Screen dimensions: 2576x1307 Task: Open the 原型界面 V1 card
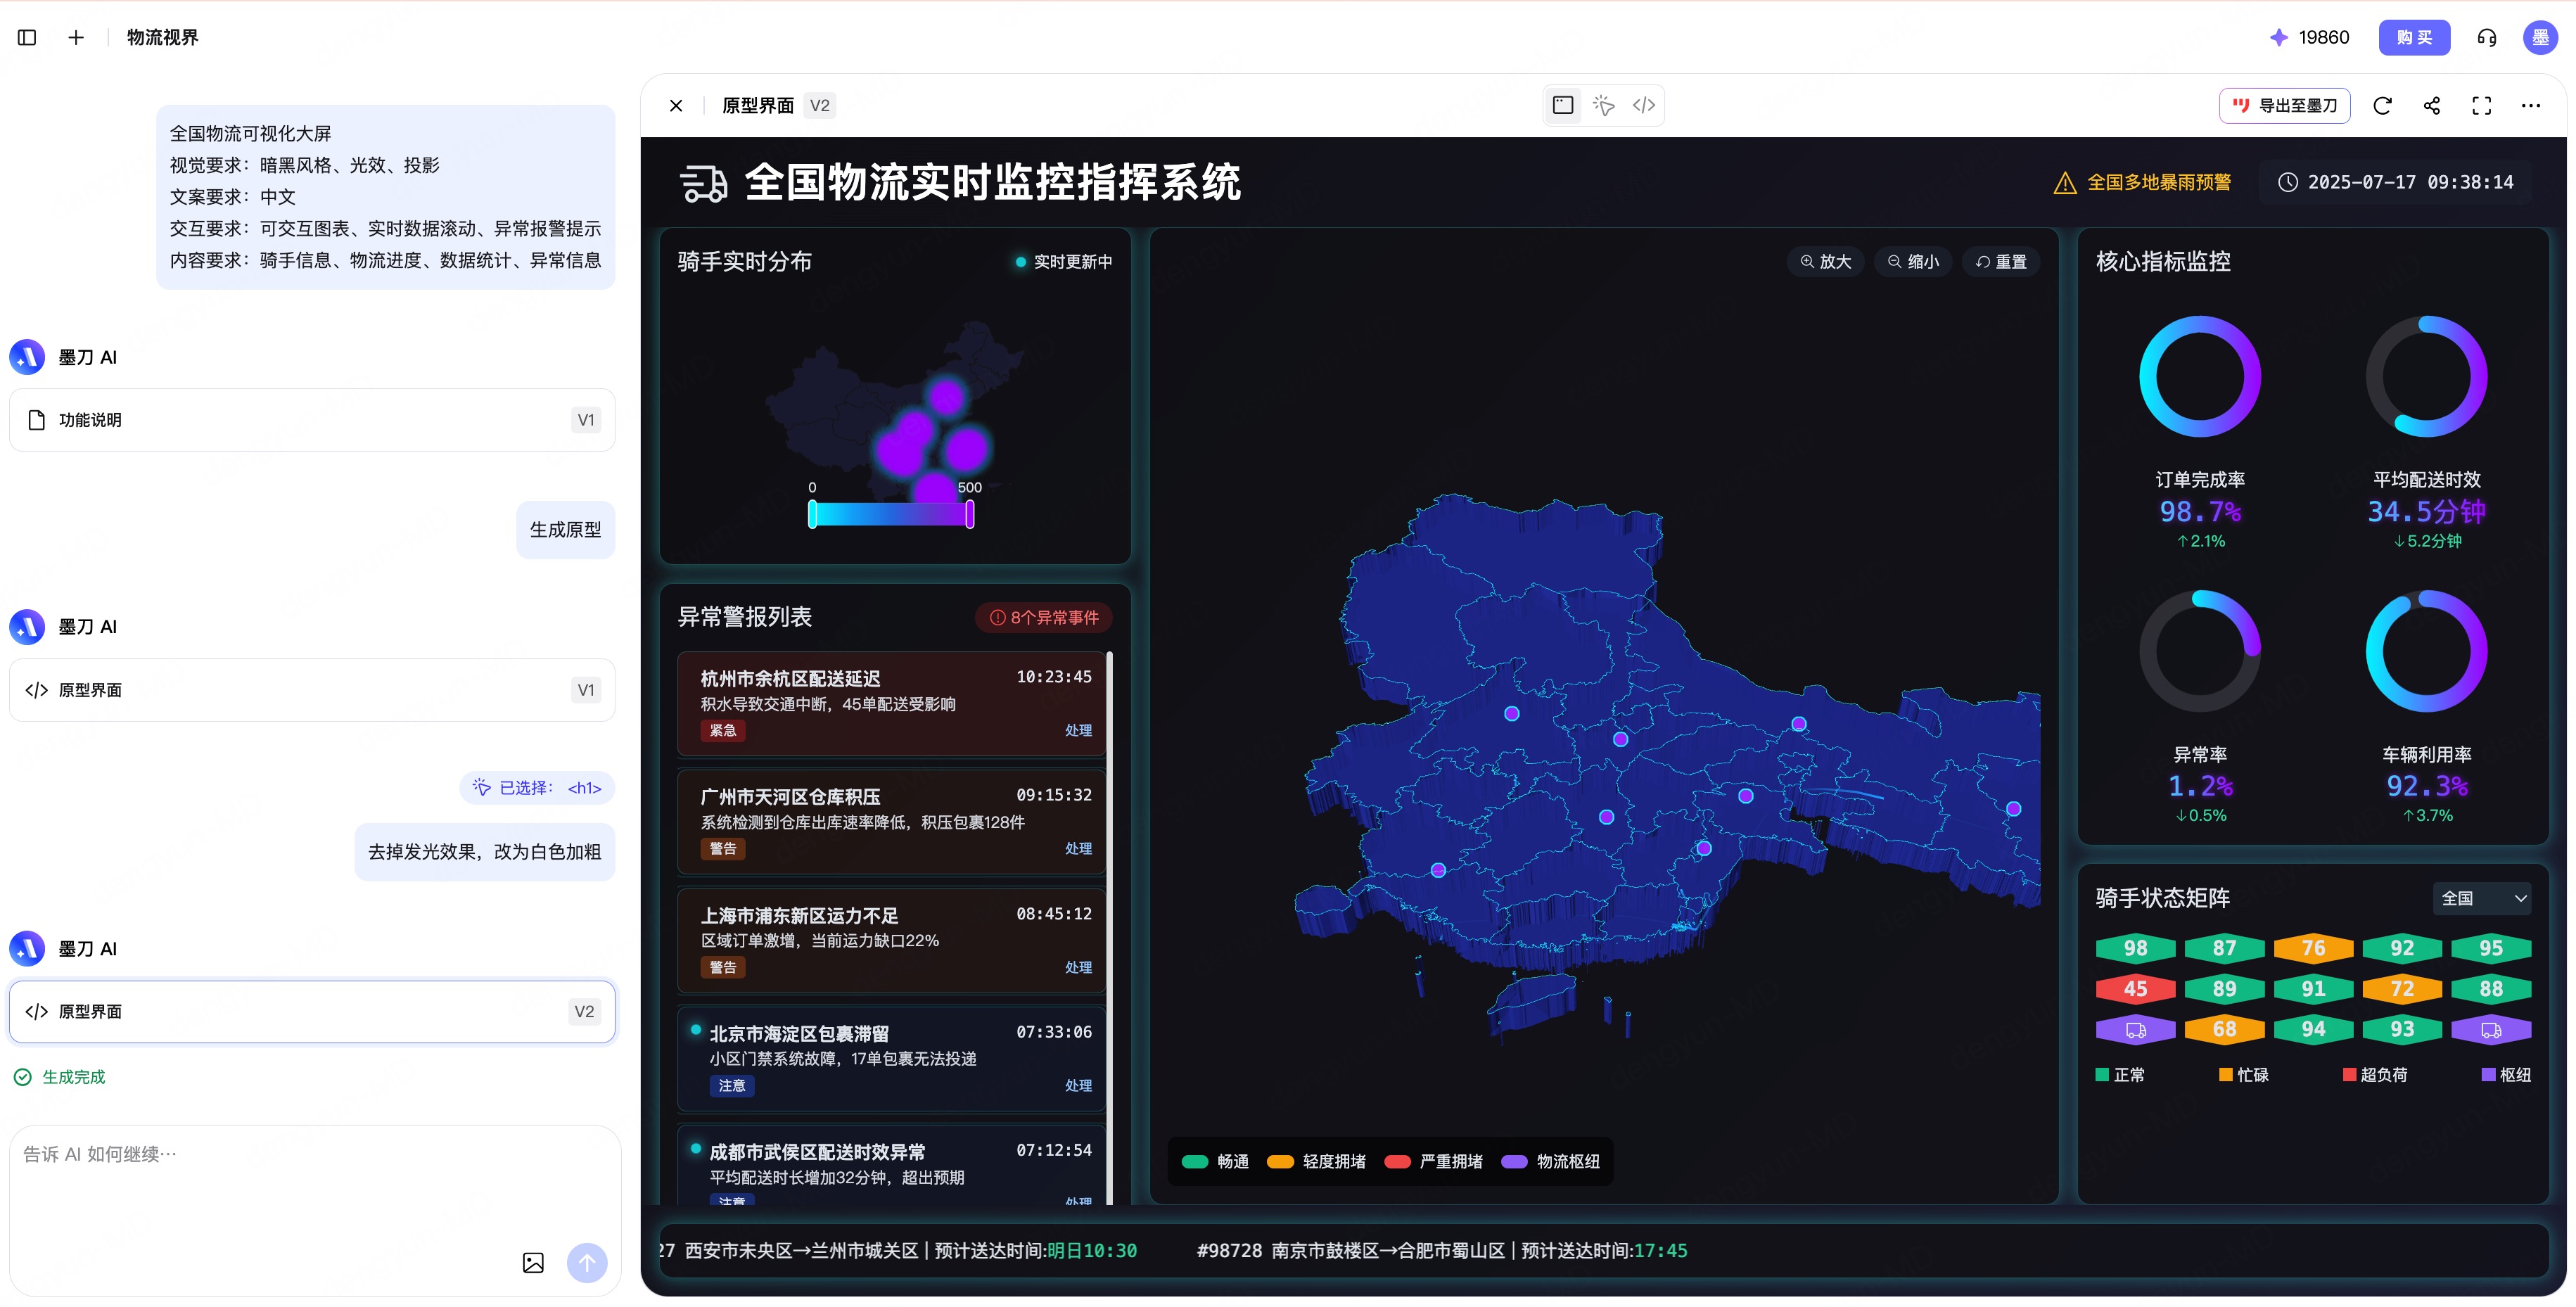pyautogui.click(x=312, y=690)
